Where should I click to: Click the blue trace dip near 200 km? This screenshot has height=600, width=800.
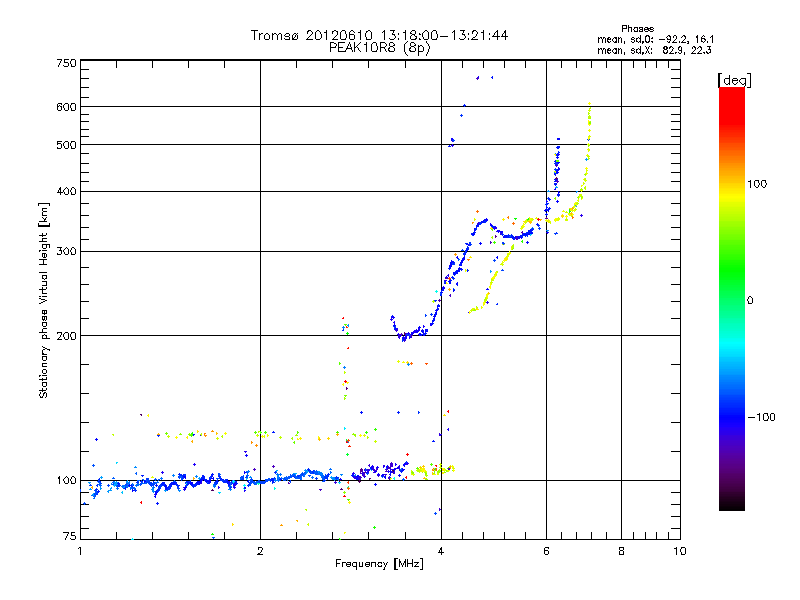pyautogui.click(x=405, y=337)
